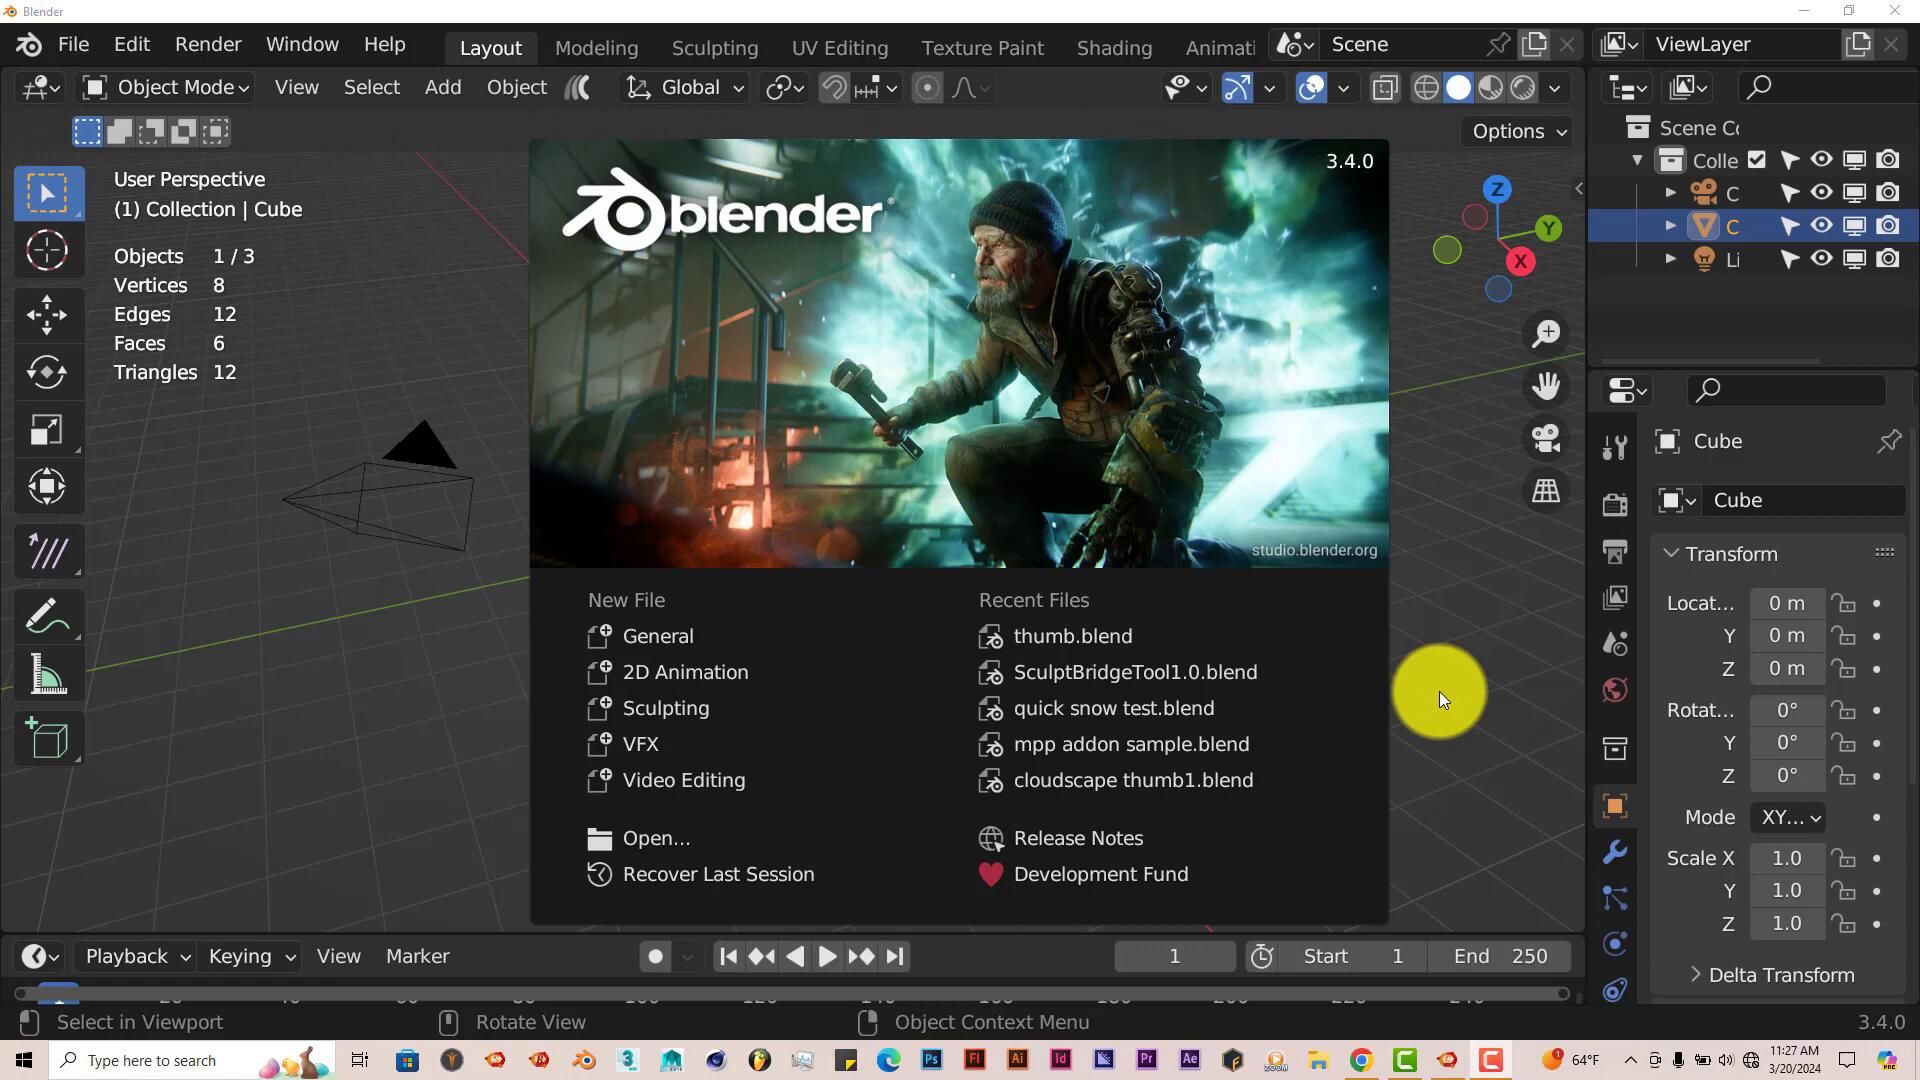Screen dimensions: 1920x1080
Task: Select the Rotate tool
Action: (47, 372)
